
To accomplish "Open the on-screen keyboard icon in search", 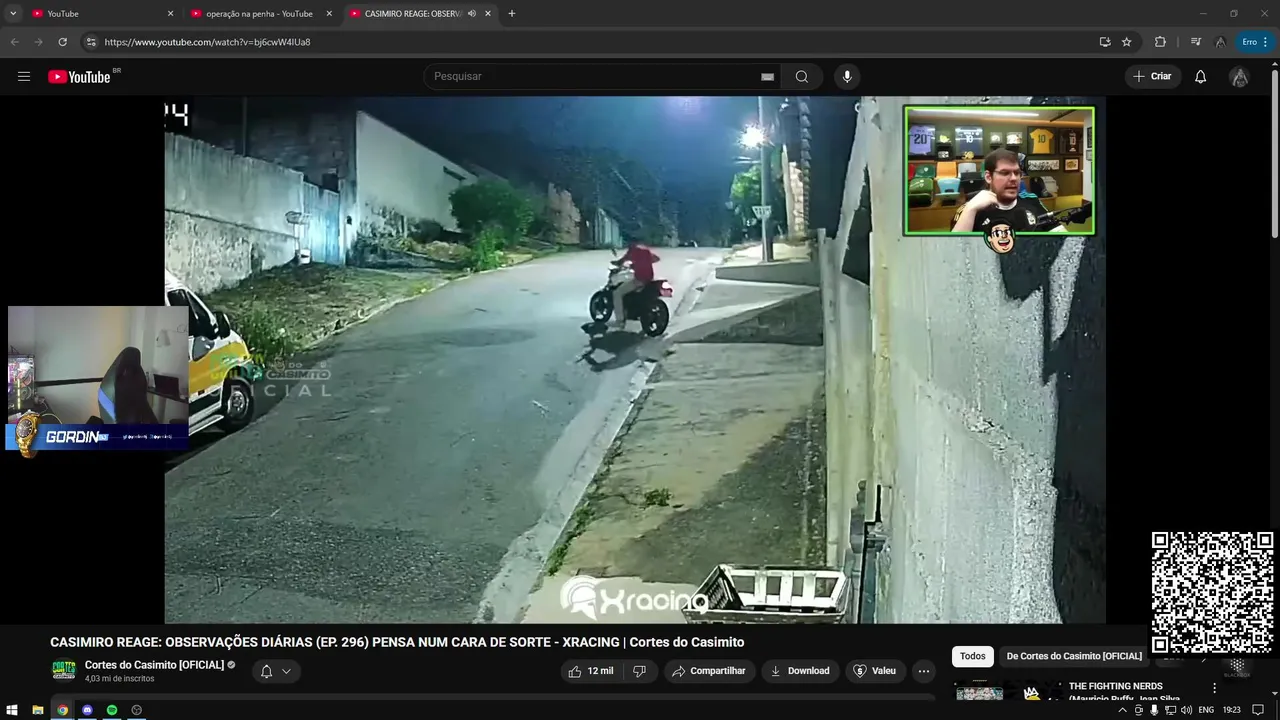I will coord(767,77).
